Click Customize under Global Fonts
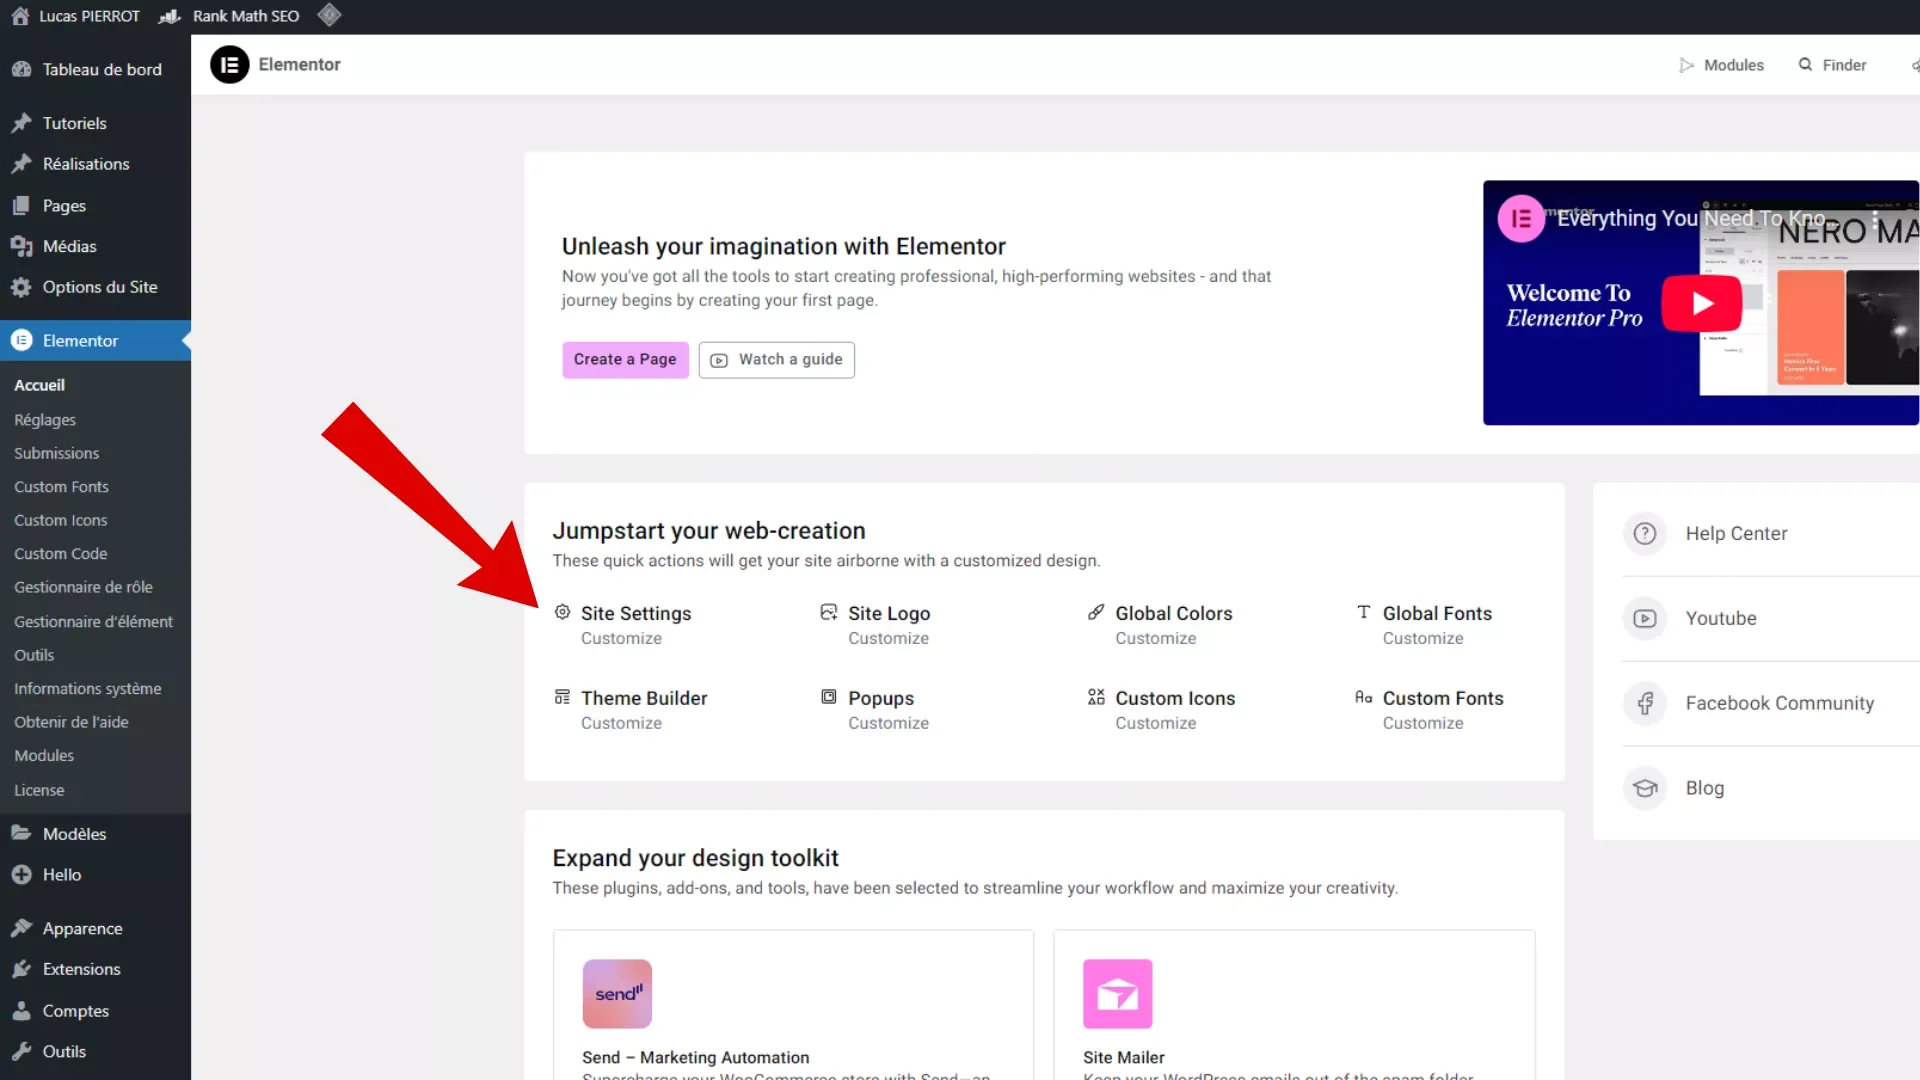 pyautogui.click(x=1423, y=639)
